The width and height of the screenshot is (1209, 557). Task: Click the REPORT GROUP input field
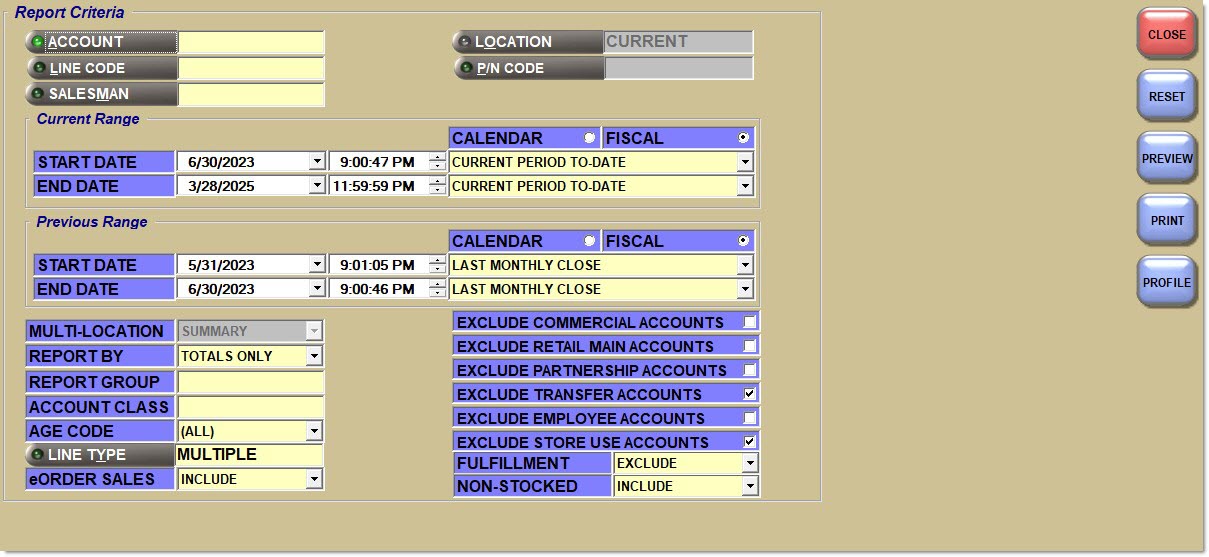(x=250, y=382)
